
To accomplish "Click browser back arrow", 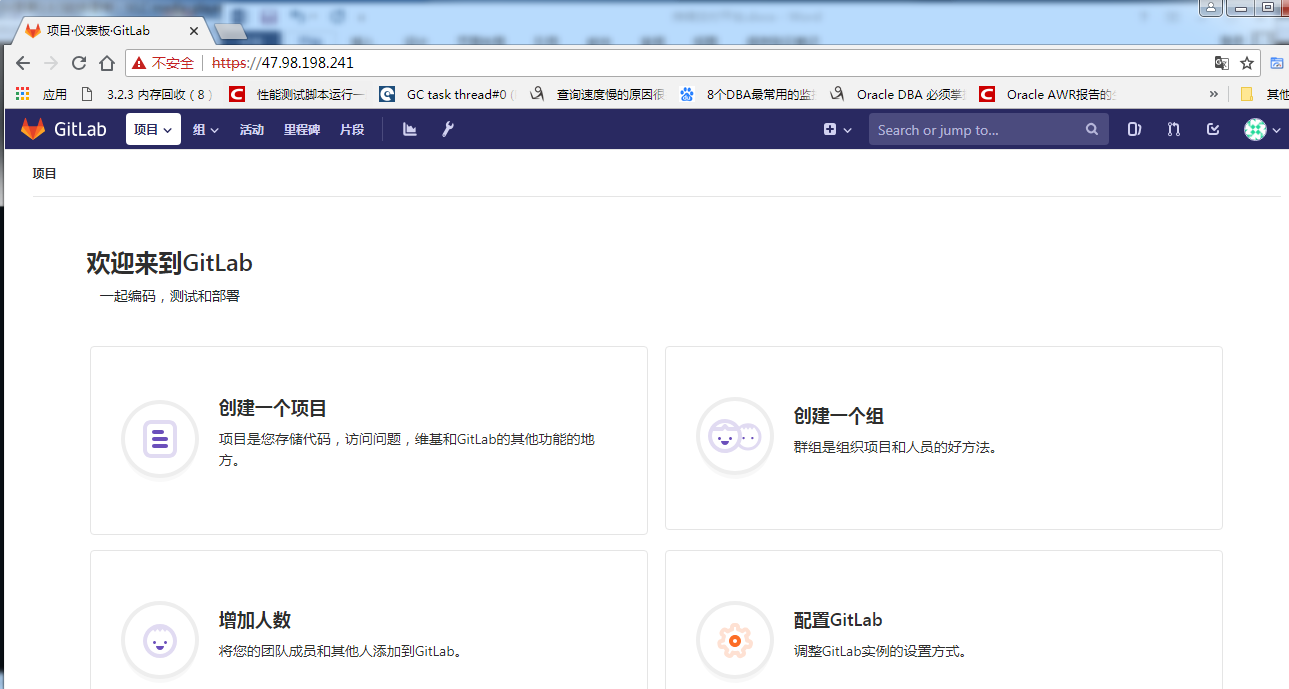I will pyautogui.click(x=23, y=63).
